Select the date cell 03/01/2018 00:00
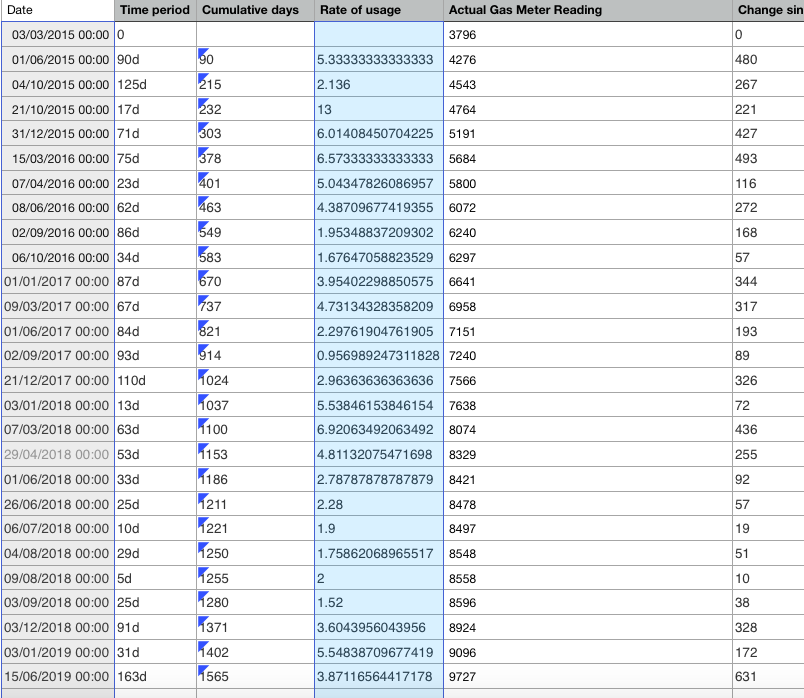 (58, 405)
